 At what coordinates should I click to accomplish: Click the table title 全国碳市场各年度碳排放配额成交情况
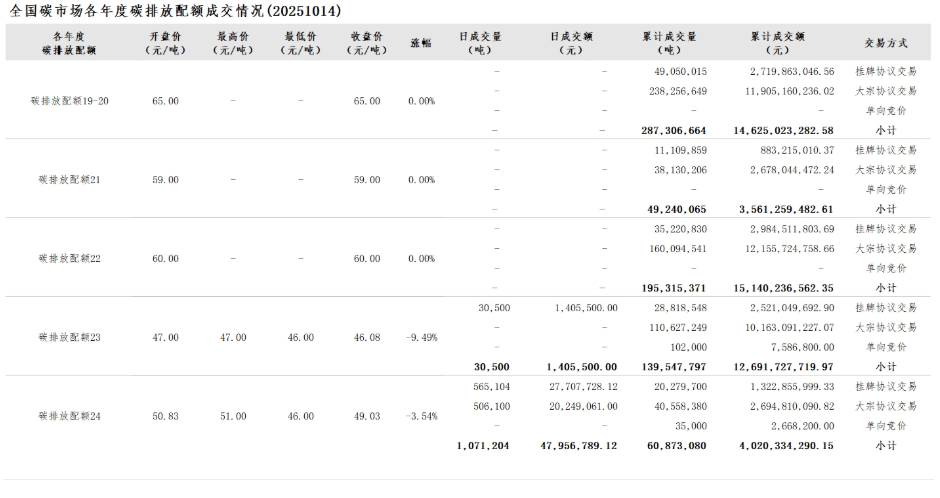click(x=175, y=11)
